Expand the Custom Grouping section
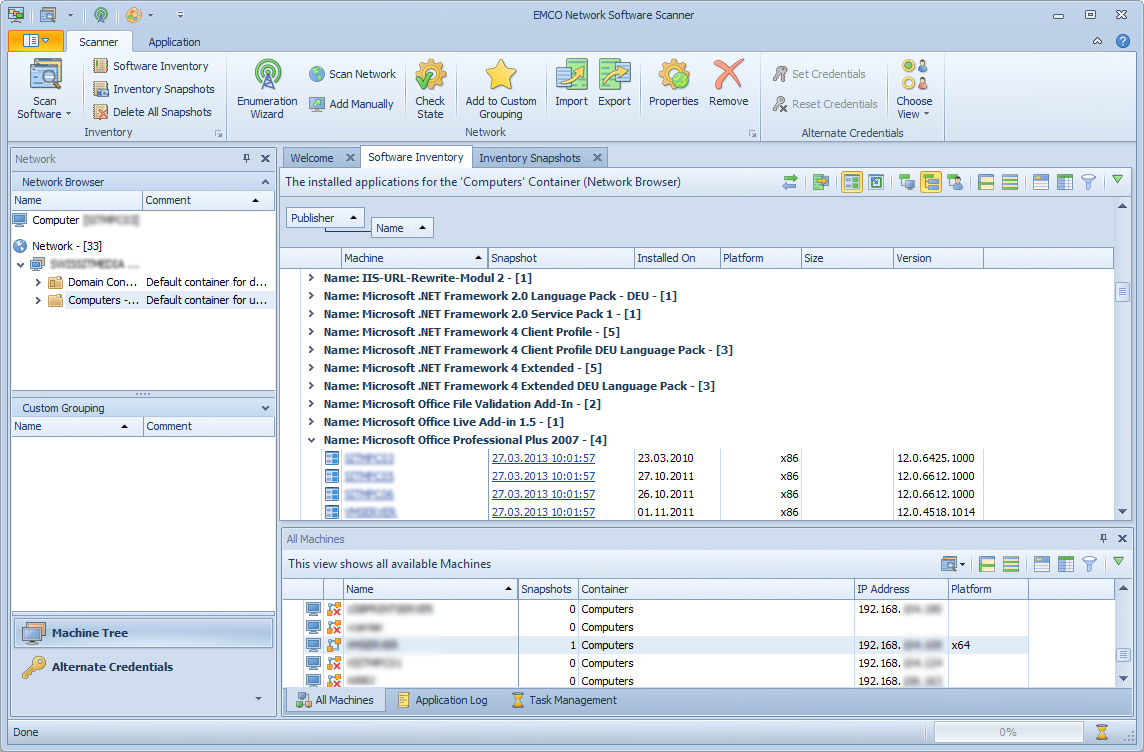Screen dimensions: 1144x752 [x=265, y=408]
